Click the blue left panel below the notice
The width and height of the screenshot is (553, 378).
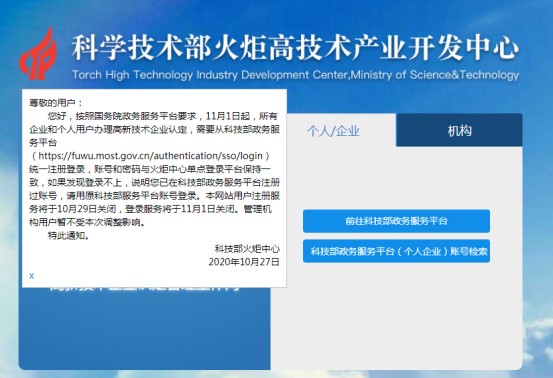tap(145, 329)
